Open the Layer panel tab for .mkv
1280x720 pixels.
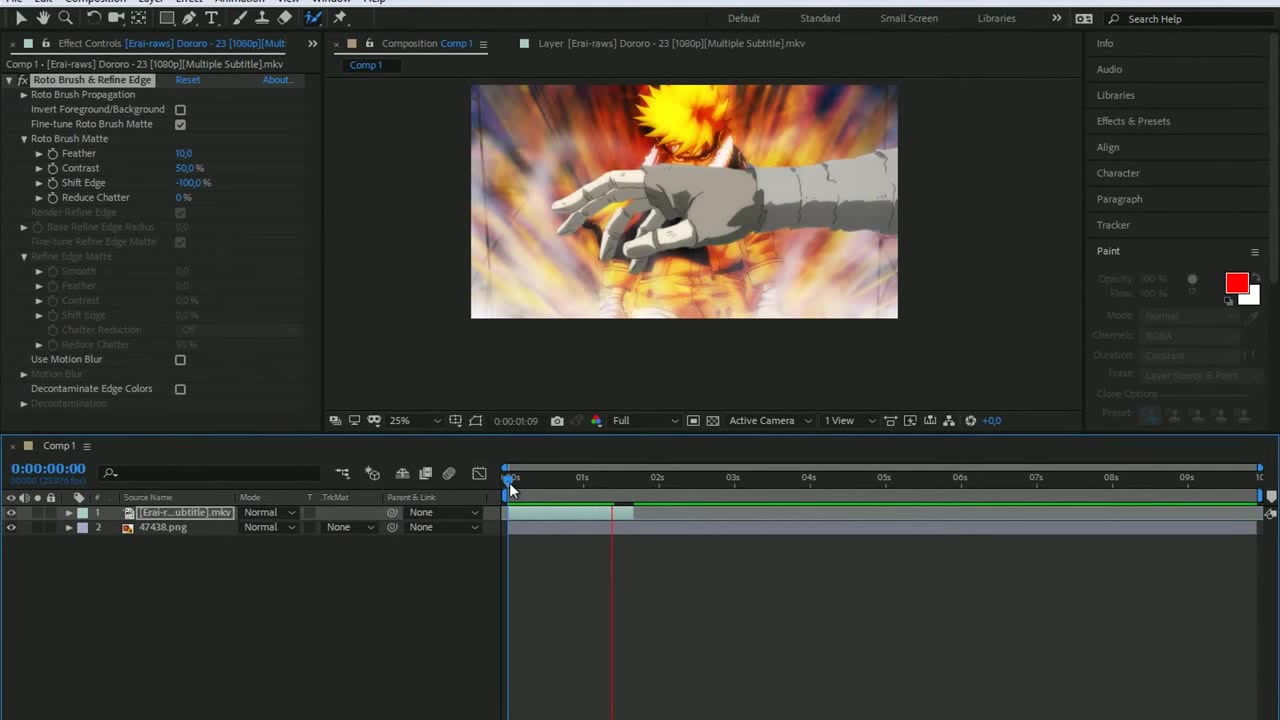(671, 44)
